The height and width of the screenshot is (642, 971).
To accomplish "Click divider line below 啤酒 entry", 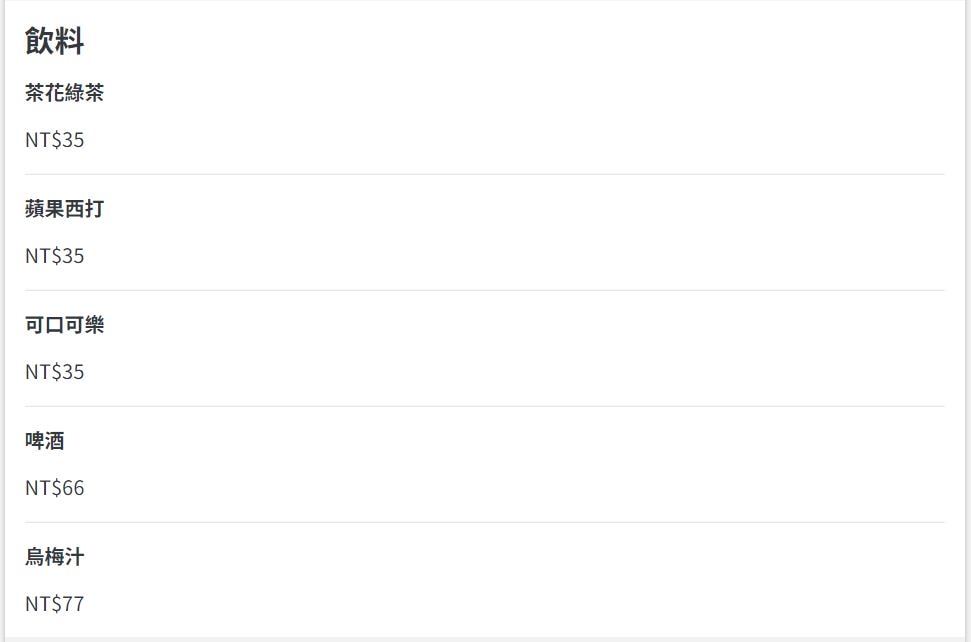I will pyautogui.click(x=485, y=523).
